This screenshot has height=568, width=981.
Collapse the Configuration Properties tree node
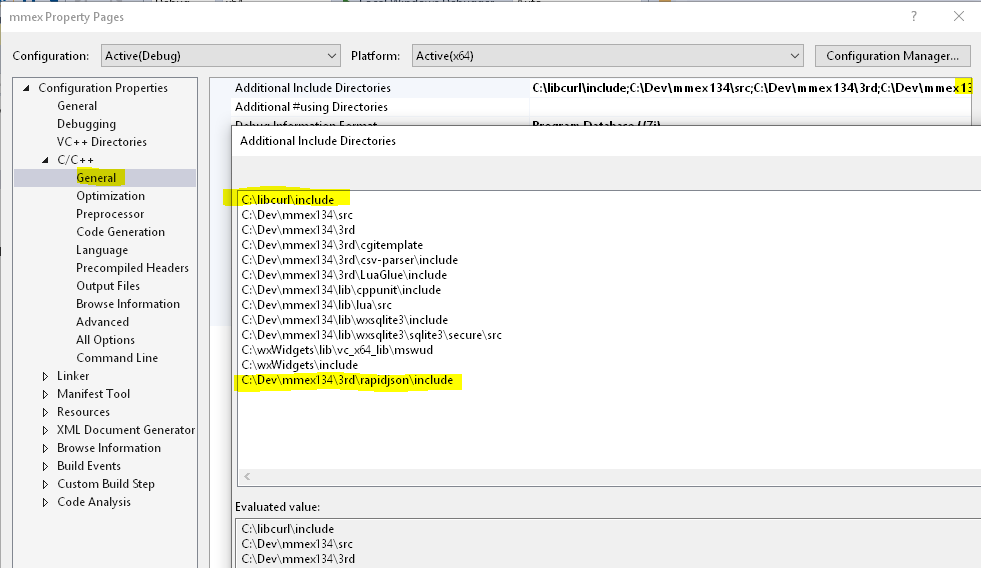(26, 88)
